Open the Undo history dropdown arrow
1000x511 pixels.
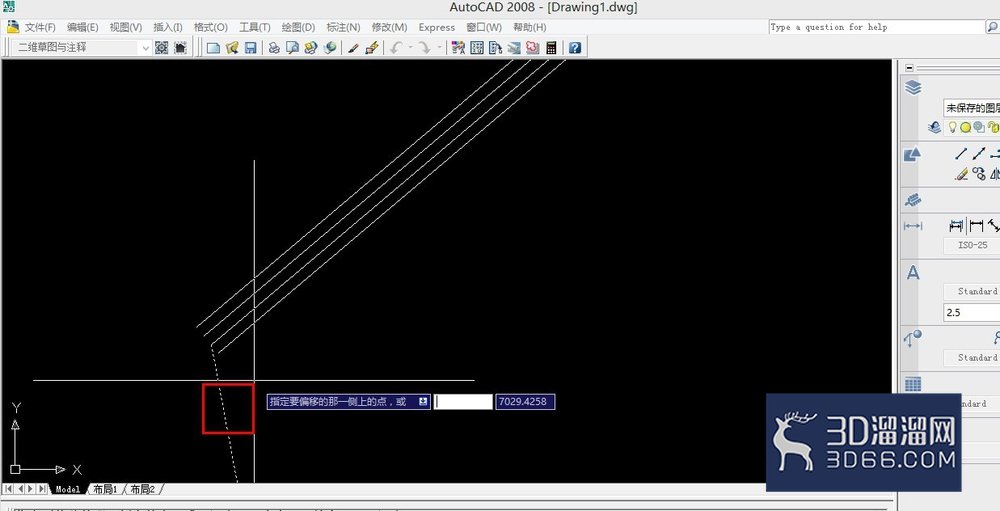(410, 48)
